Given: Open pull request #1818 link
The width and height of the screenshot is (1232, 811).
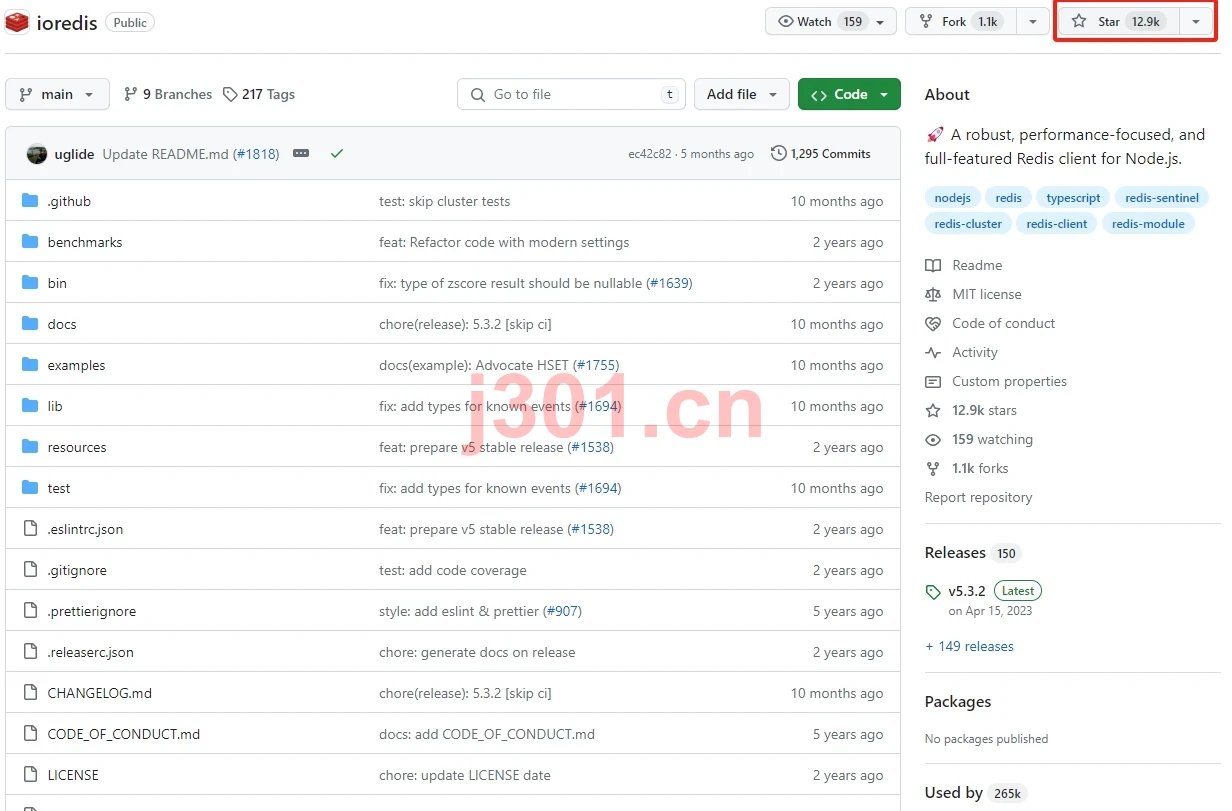Looking at the screenshot, I should (x=256, y=154).
